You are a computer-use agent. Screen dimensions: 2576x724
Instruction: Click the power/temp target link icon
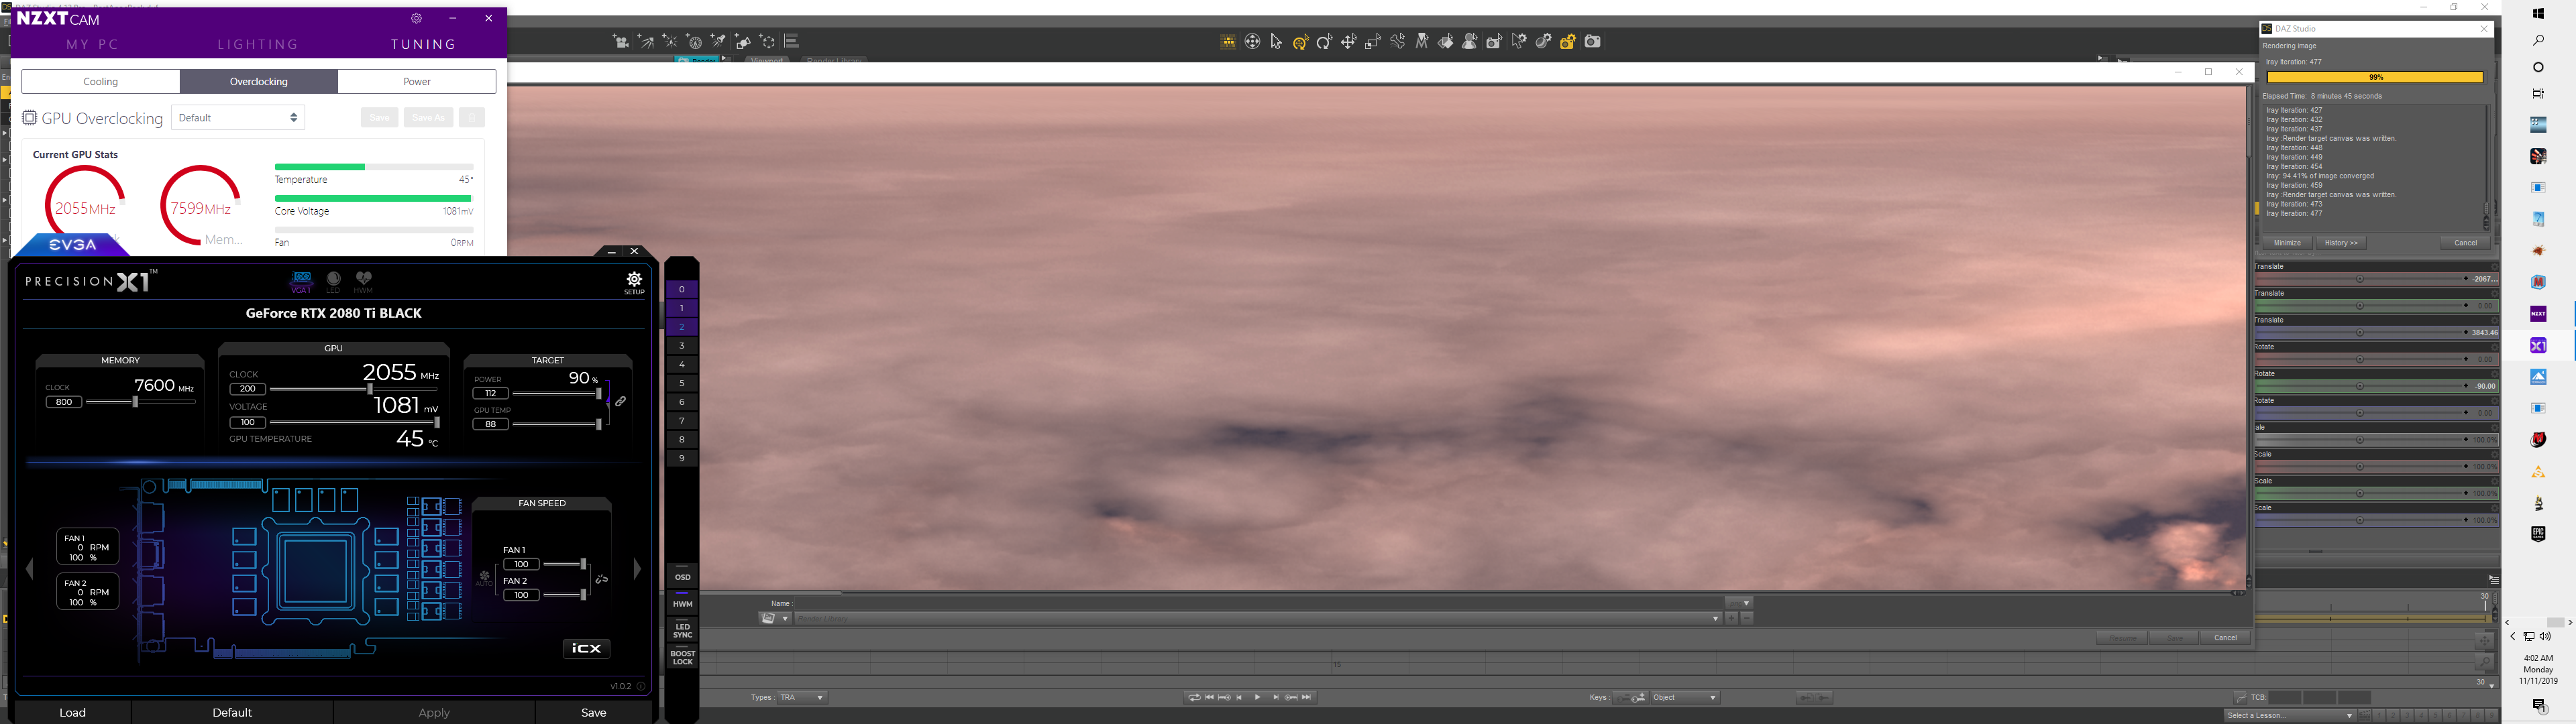coord(620,401)
